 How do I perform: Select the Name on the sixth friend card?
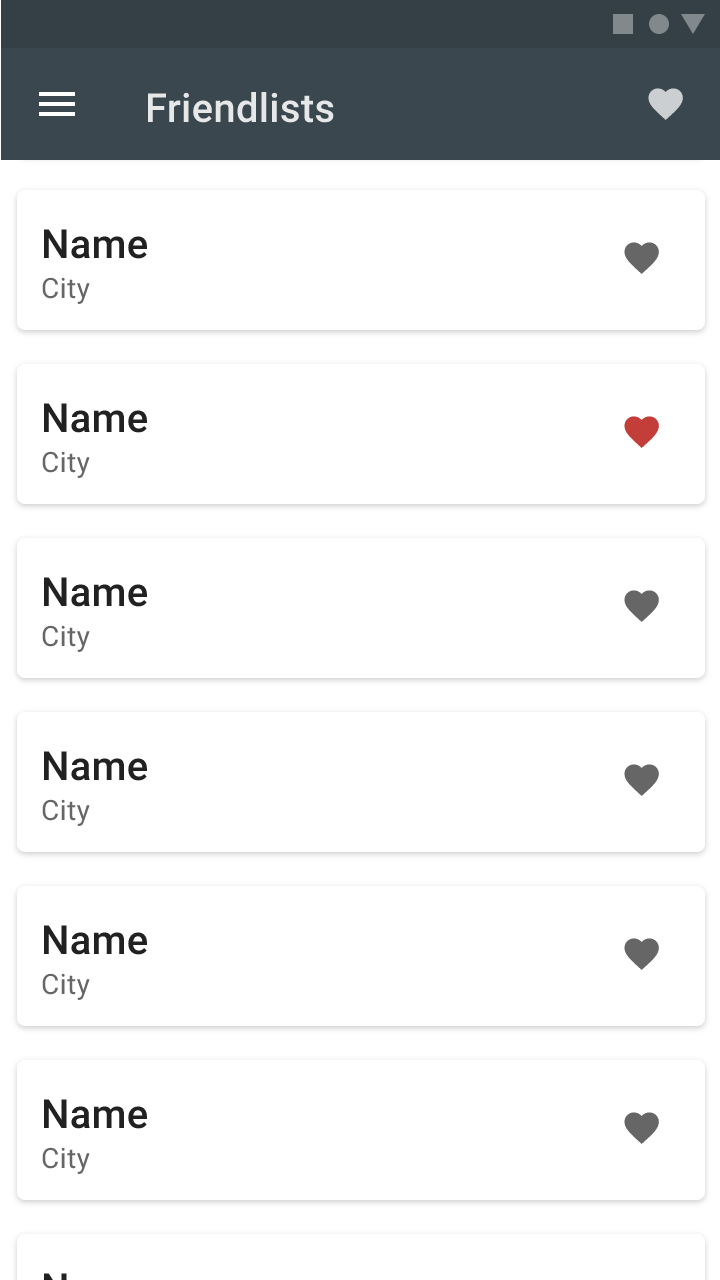pyautogui.click(x=95, y=1115)
